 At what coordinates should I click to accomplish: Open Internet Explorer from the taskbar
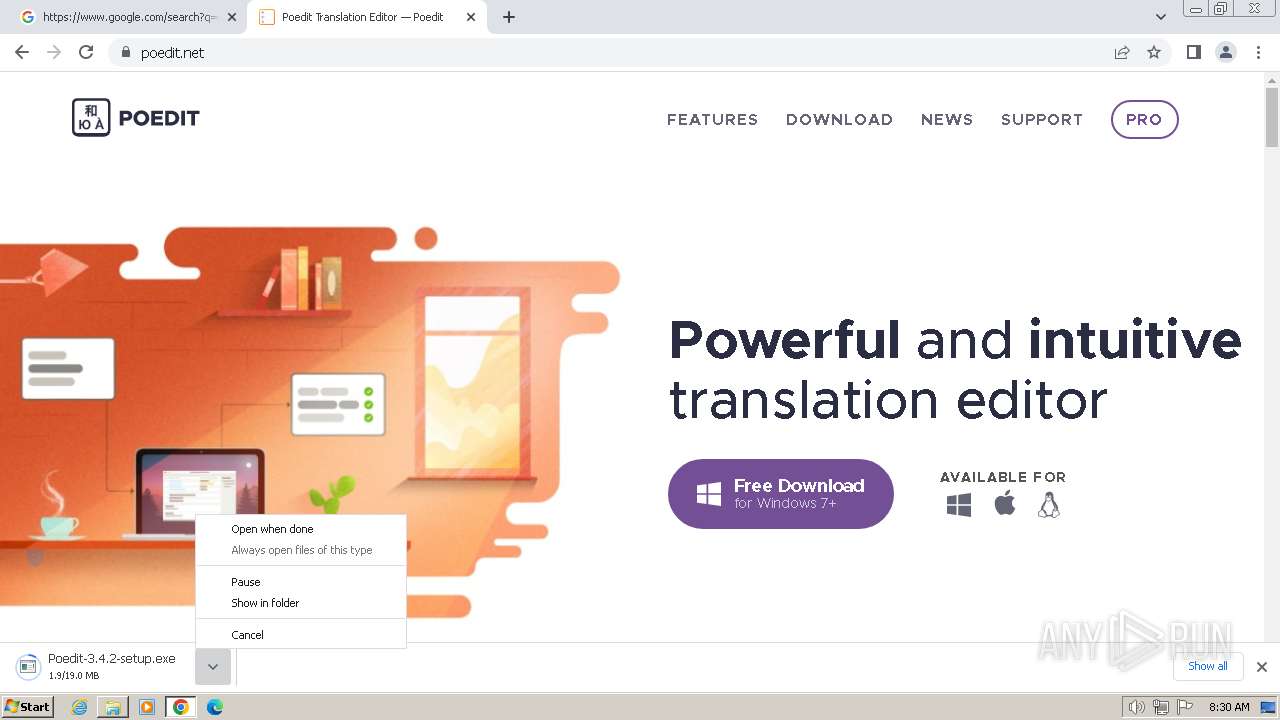point(80,707)
